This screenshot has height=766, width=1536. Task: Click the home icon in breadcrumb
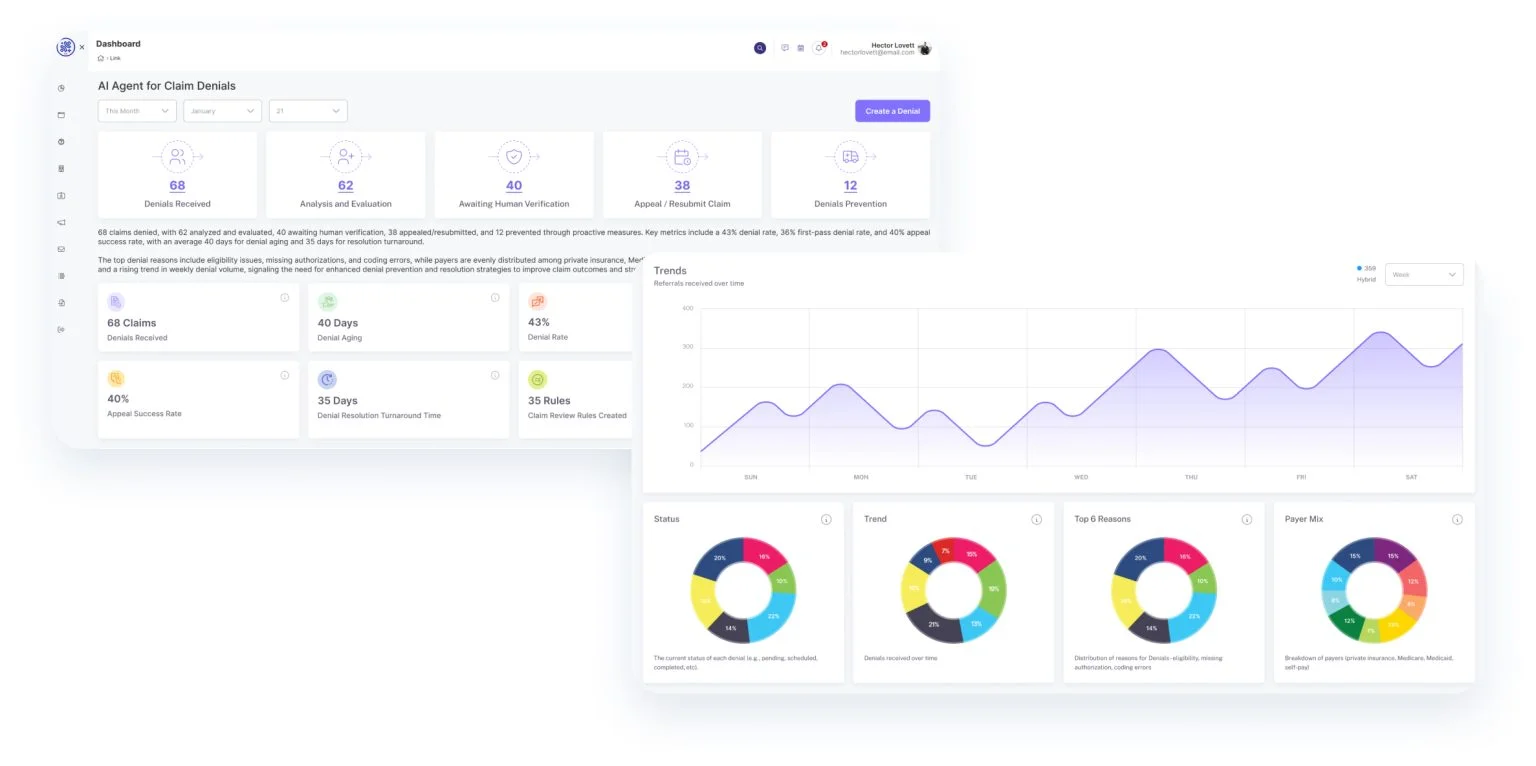[101, 58]
